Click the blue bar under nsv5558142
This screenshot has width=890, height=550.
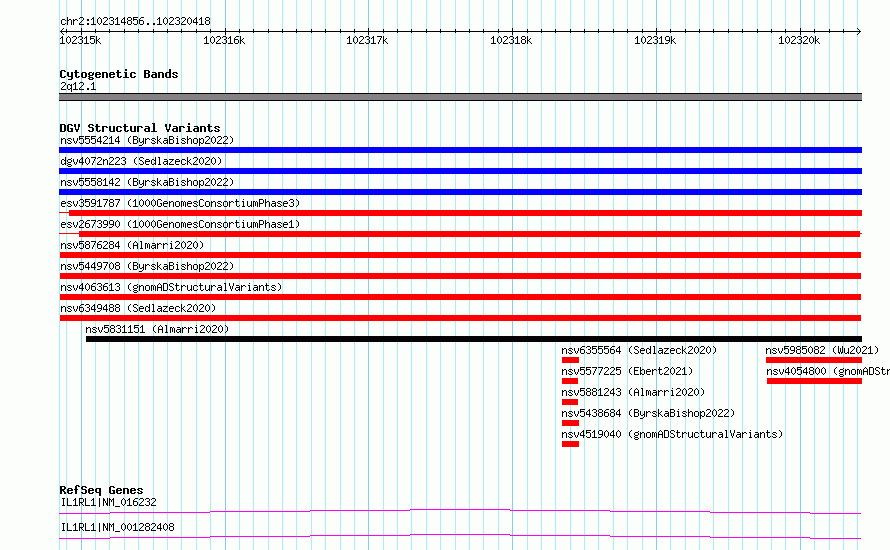(x=460, y=192)
